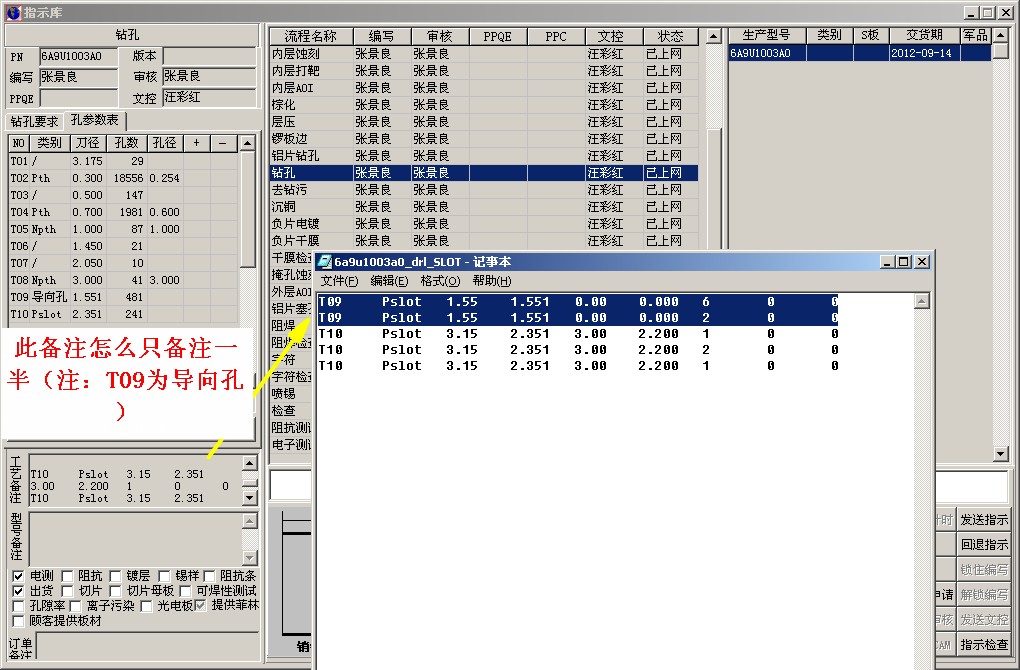Click the + column button in the hole table
Viewport: 1020px width, 670px height.
(196, 142)
